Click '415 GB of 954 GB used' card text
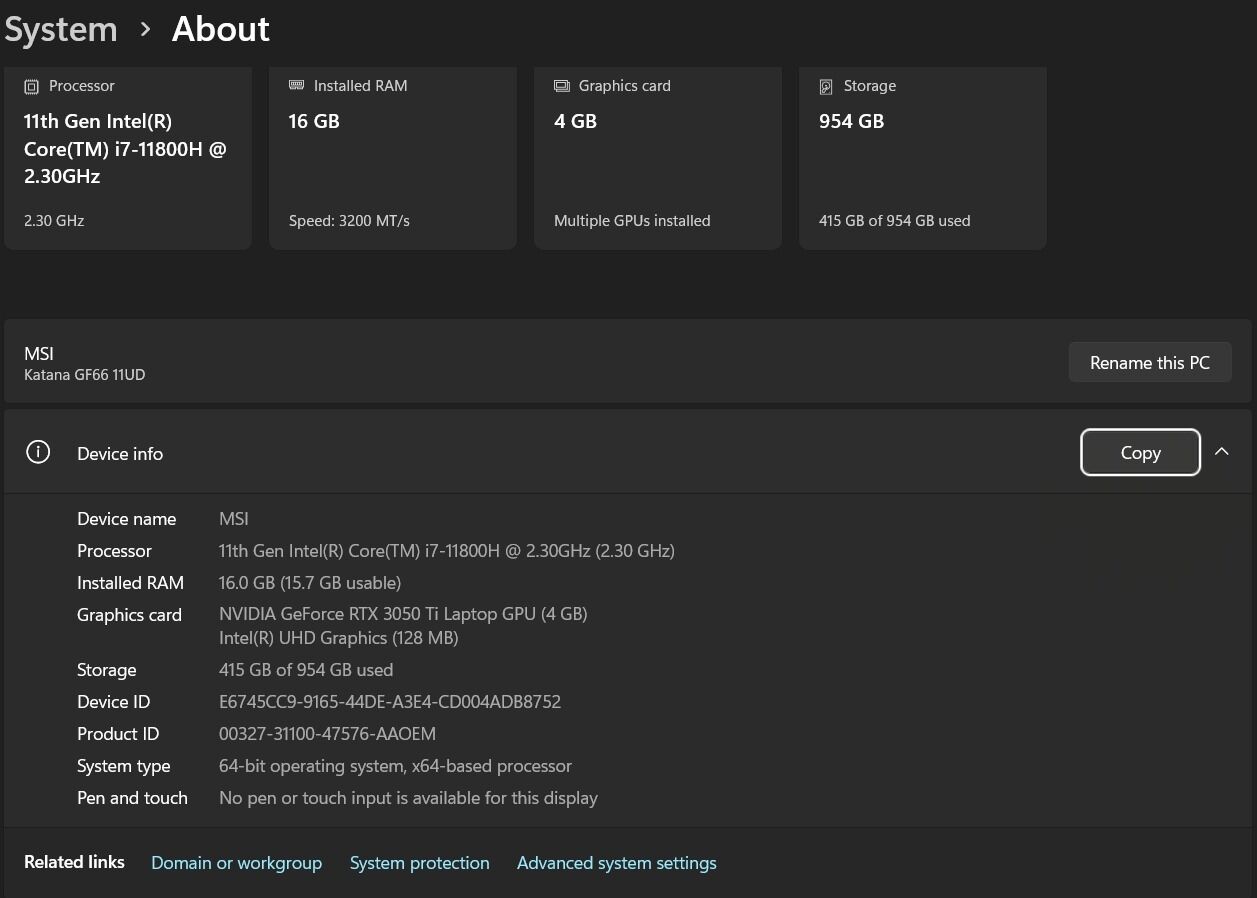Image resolution: width=1257 pixels, height=898 pixels. pos(895,221)
